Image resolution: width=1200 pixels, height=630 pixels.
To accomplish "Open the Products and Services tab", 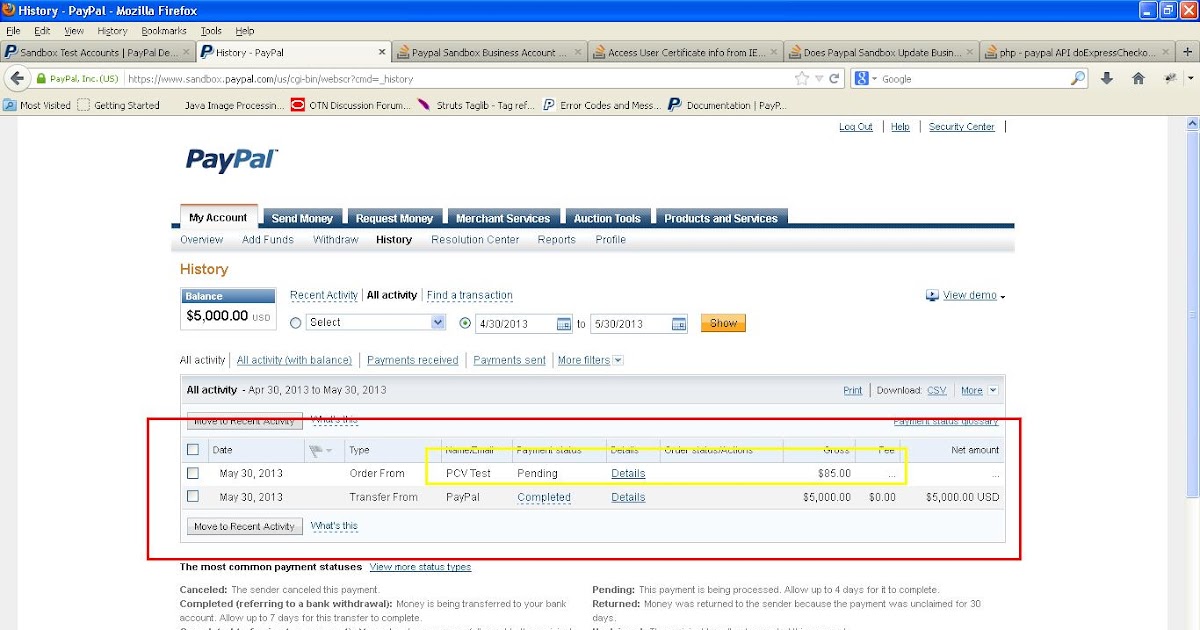I will tap(721, 218).
